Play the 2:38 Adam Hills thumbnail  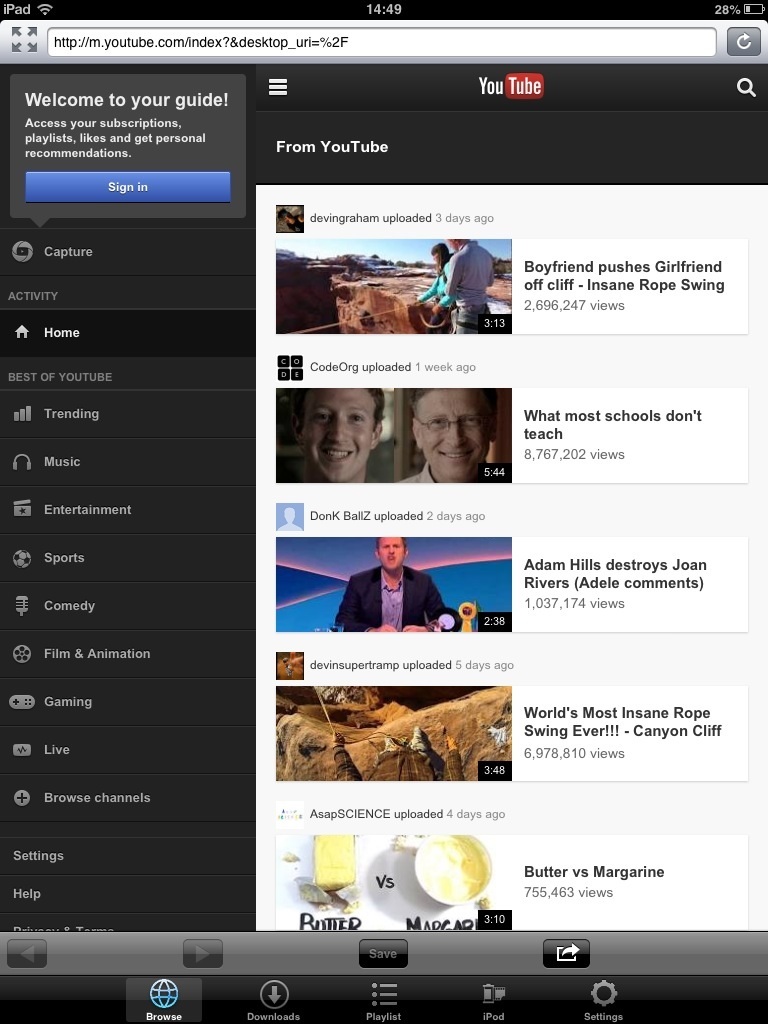[394, 584]
